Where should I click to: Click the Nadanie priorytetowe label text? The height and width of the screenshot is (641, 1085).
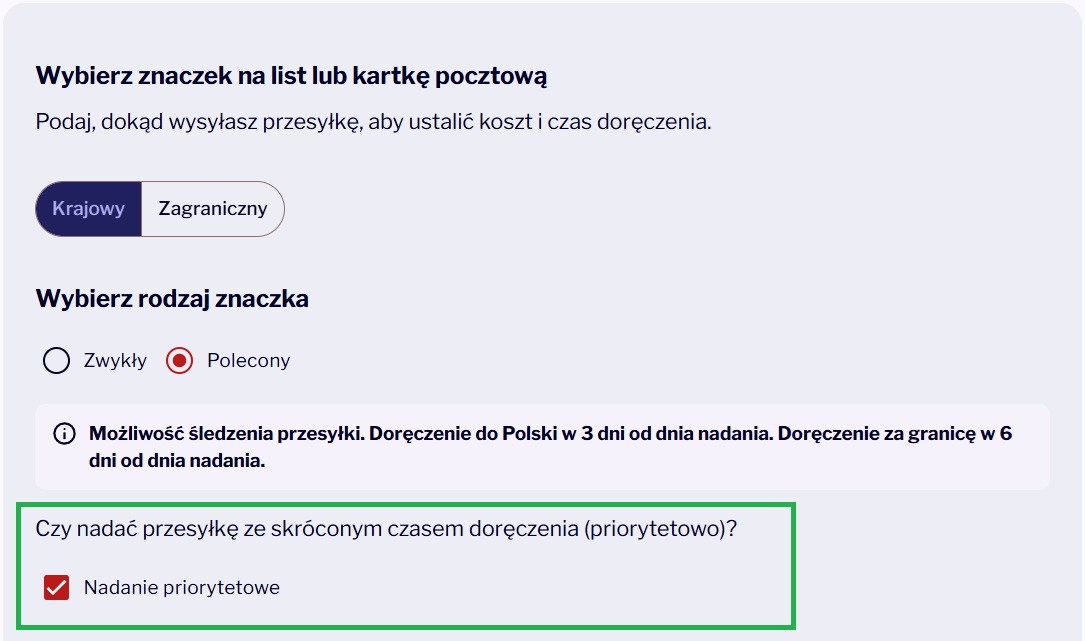pos(182,588)
